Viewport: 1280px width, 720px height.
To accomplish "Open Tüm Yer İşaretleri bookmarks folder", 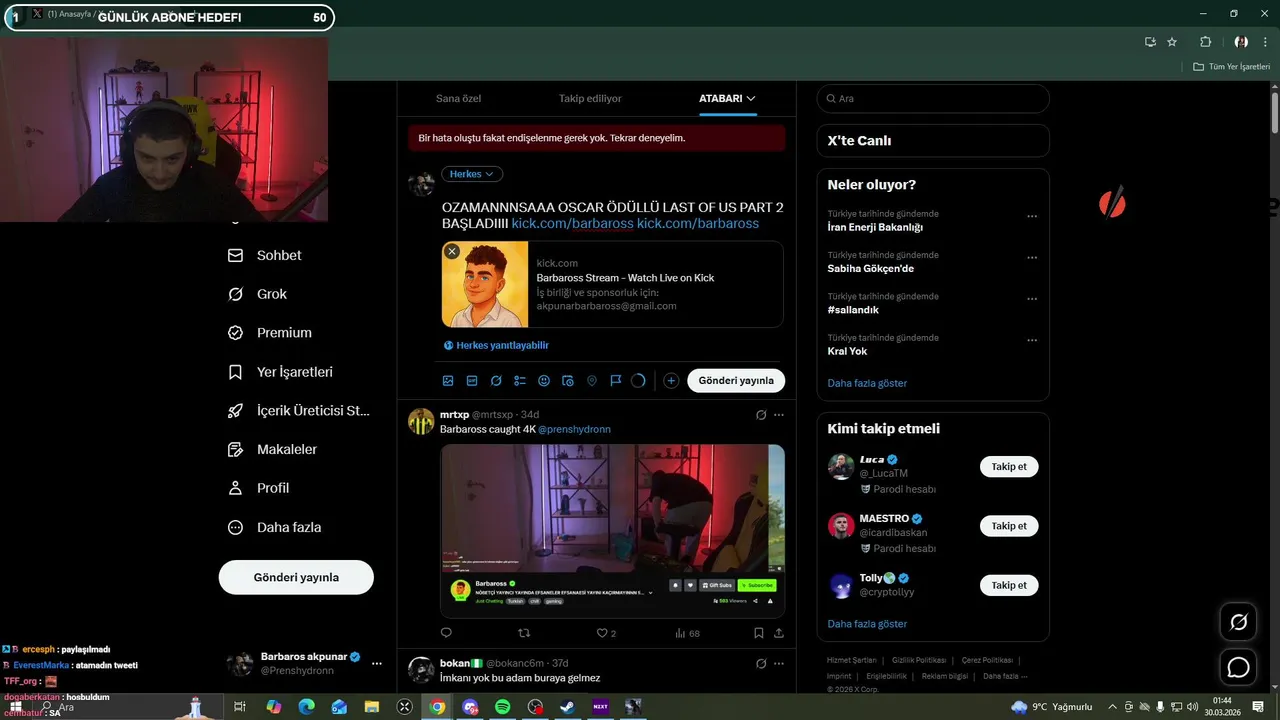I will click(1231, 67).
